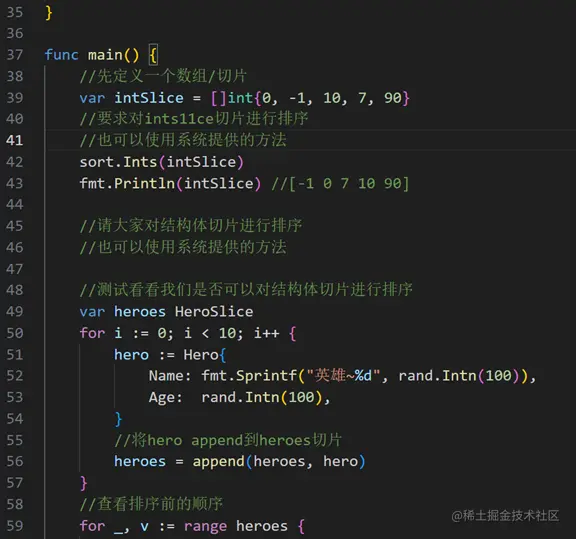
Task: Click comment '//先定义一个数组/切片' on line 38
Action: pos(163,76)
